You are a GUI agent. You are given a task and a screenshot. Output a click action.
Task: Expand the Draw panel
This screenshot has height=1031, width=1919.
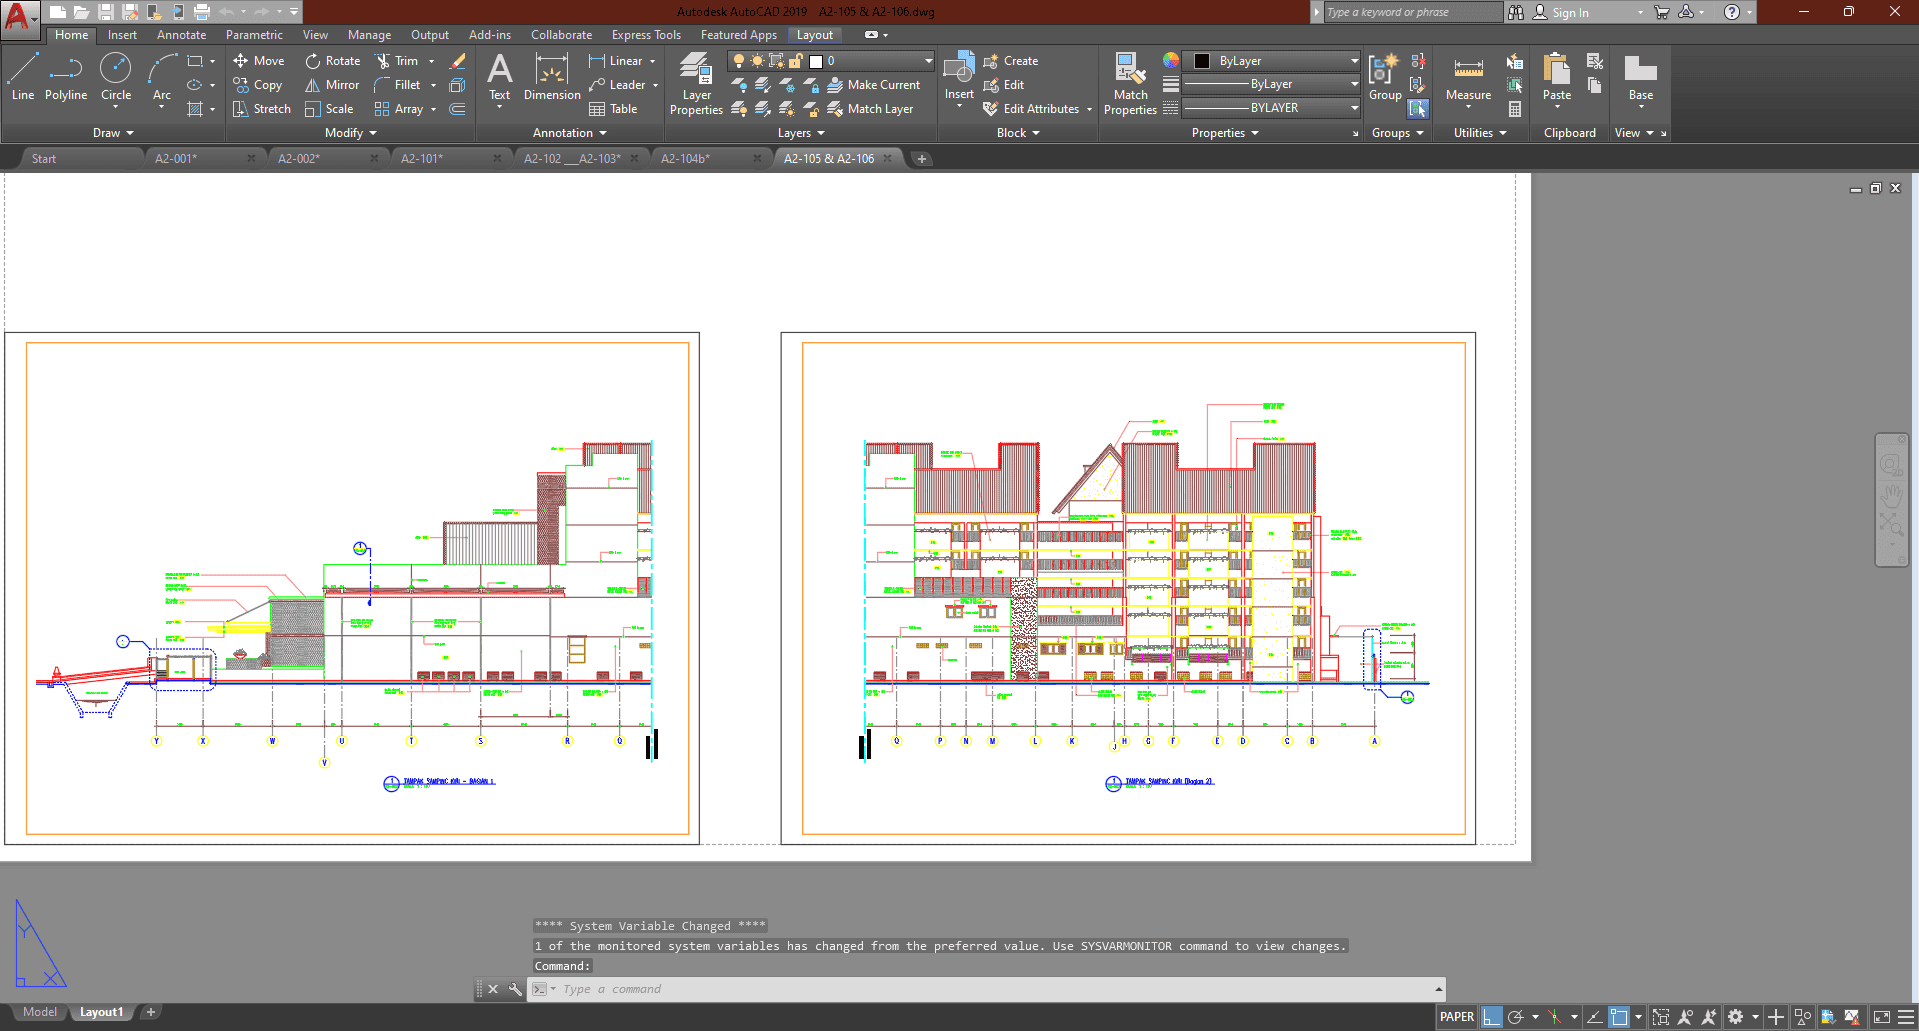pyautogui.click(x=113, y=133)
